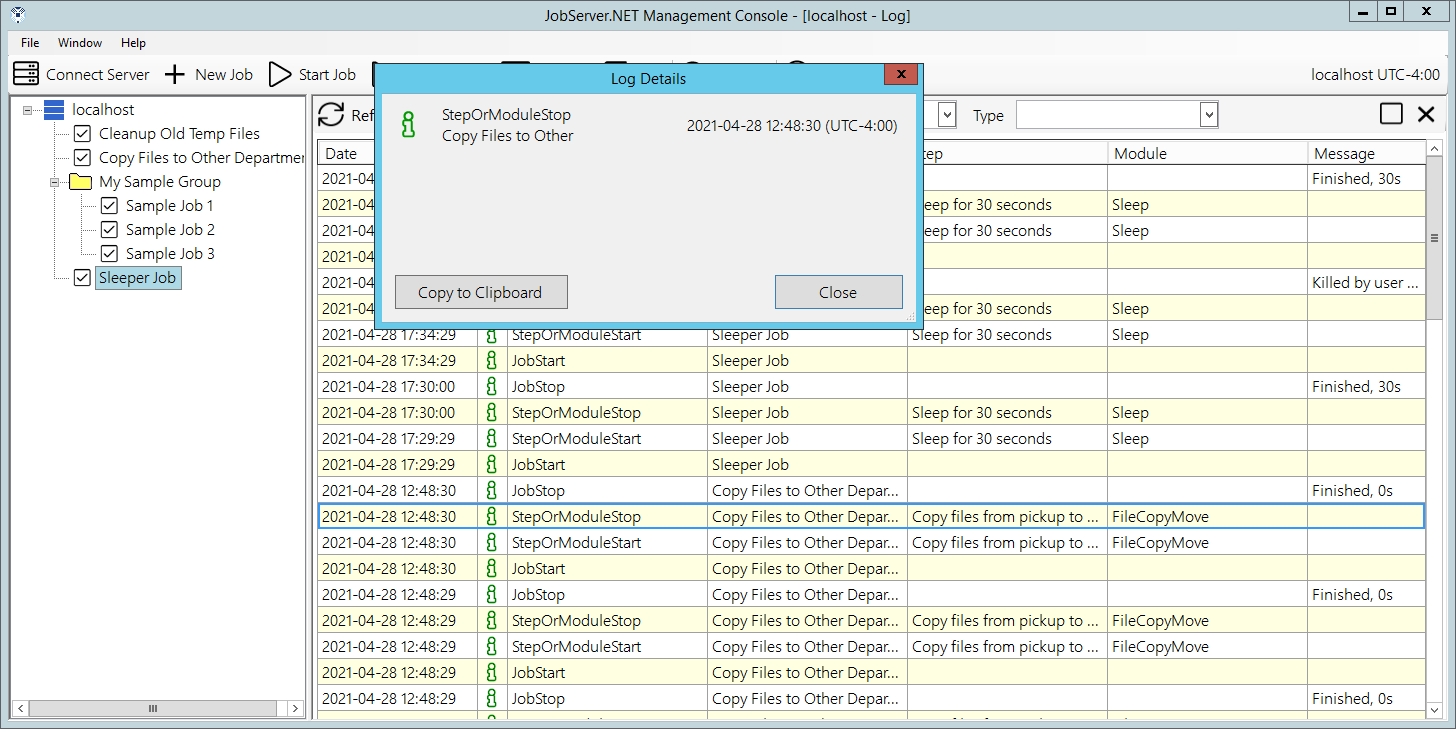The width and height of the screenshot is (1456, 729).
Task: Click the maximize panel square icon
Action: point(1391,114)
